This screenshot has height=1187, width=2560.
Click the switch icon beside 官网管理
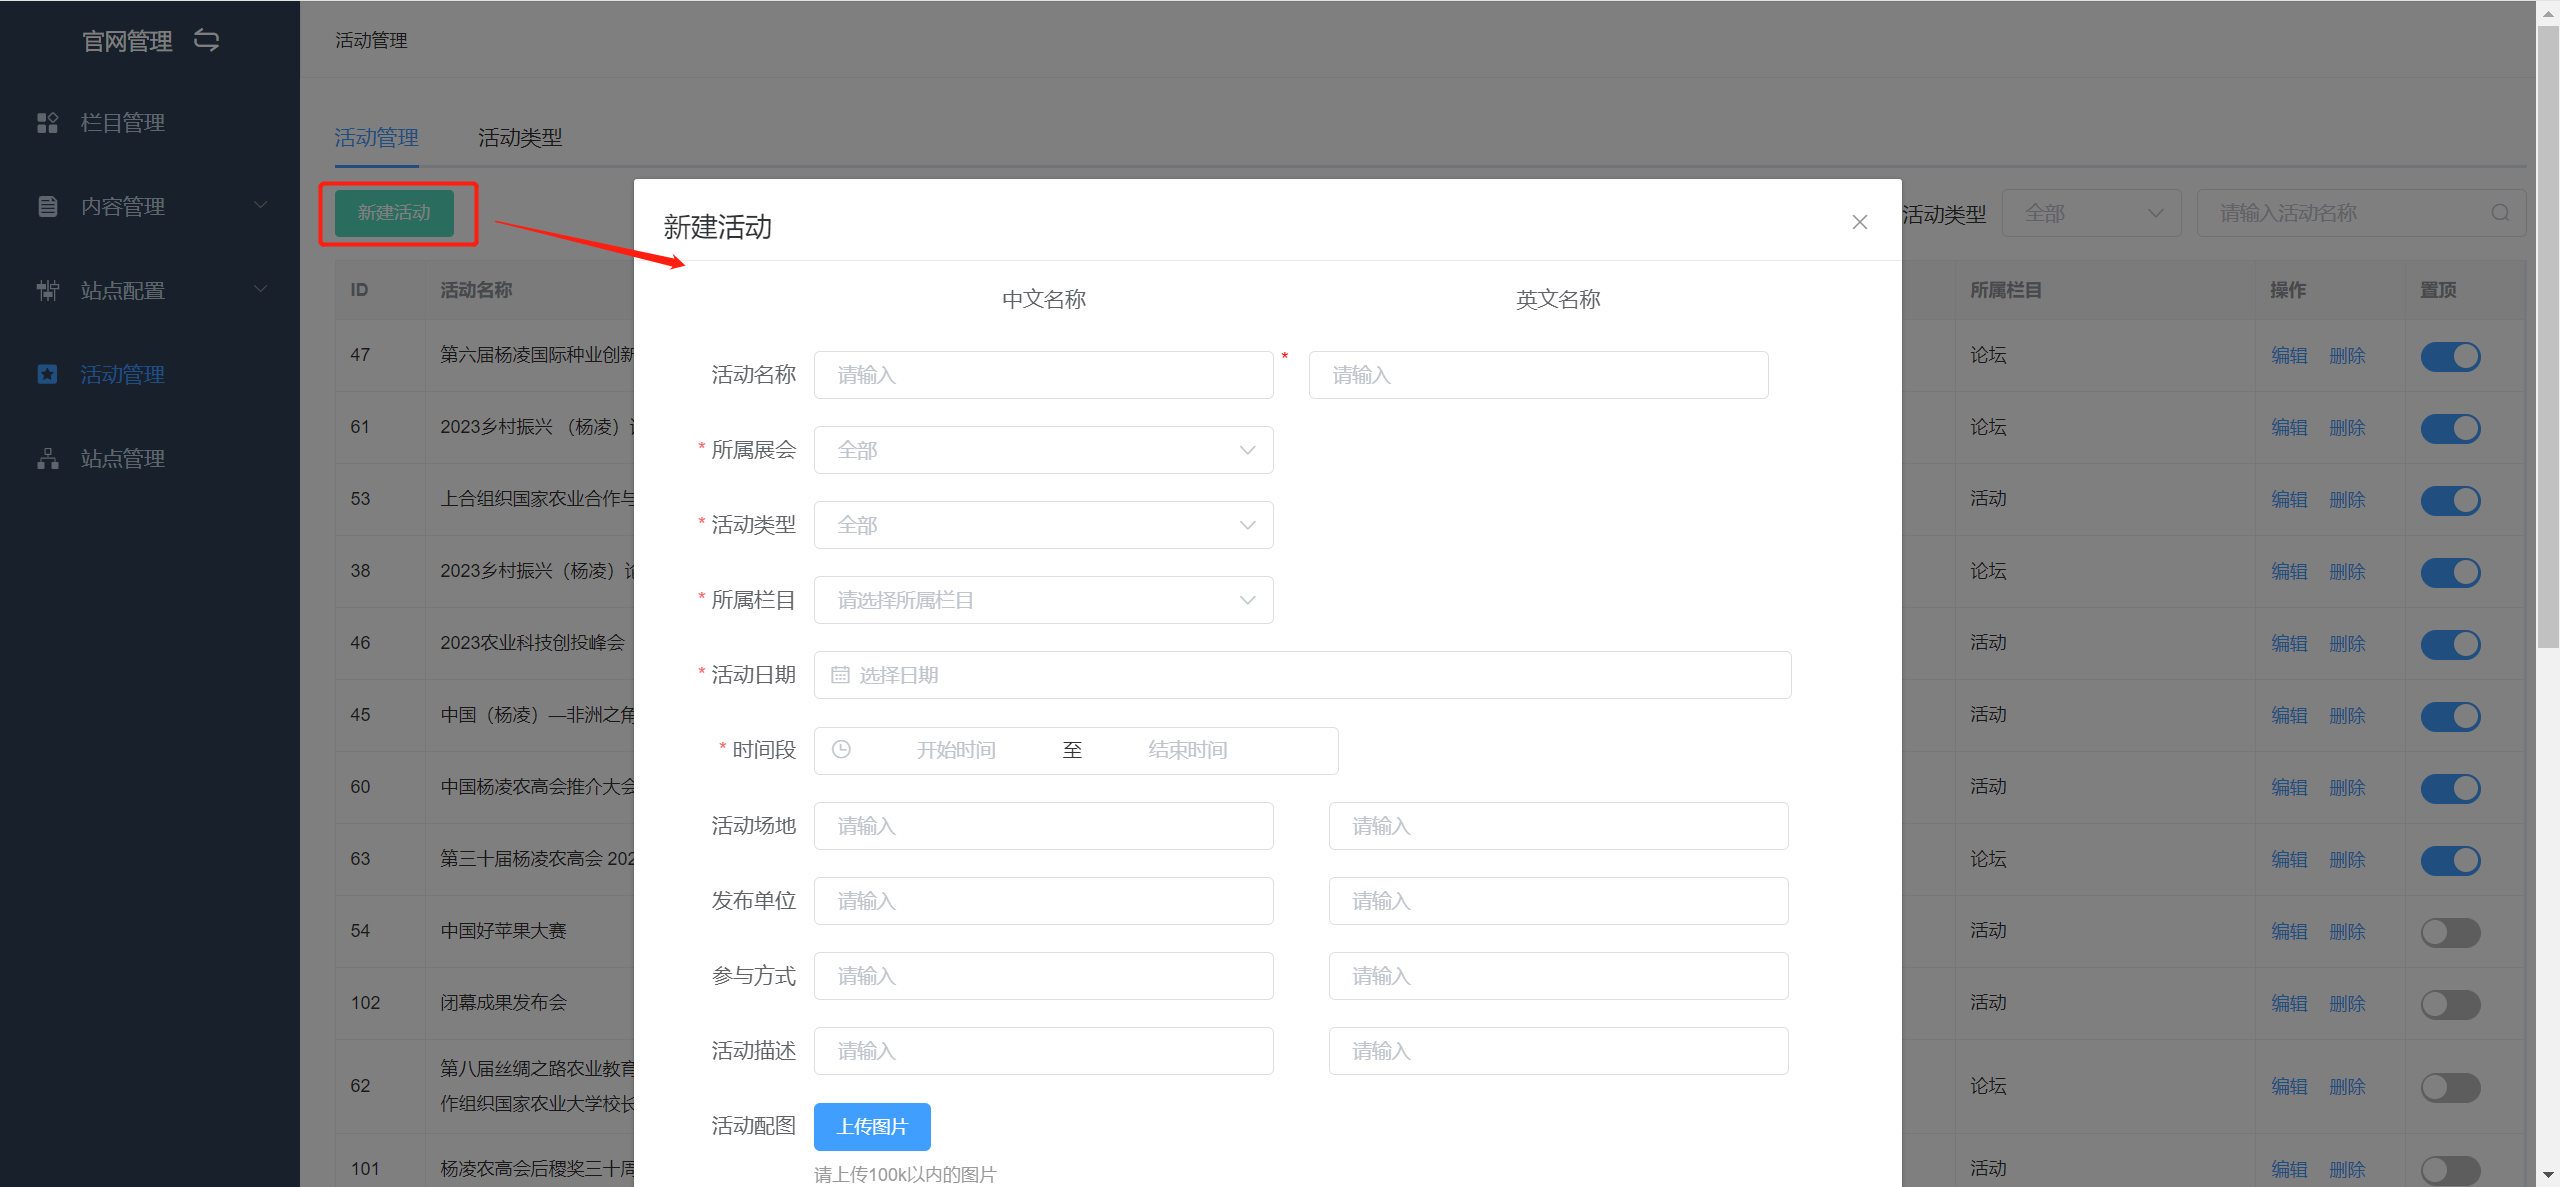pyautogui.click(x=206, y=40)
